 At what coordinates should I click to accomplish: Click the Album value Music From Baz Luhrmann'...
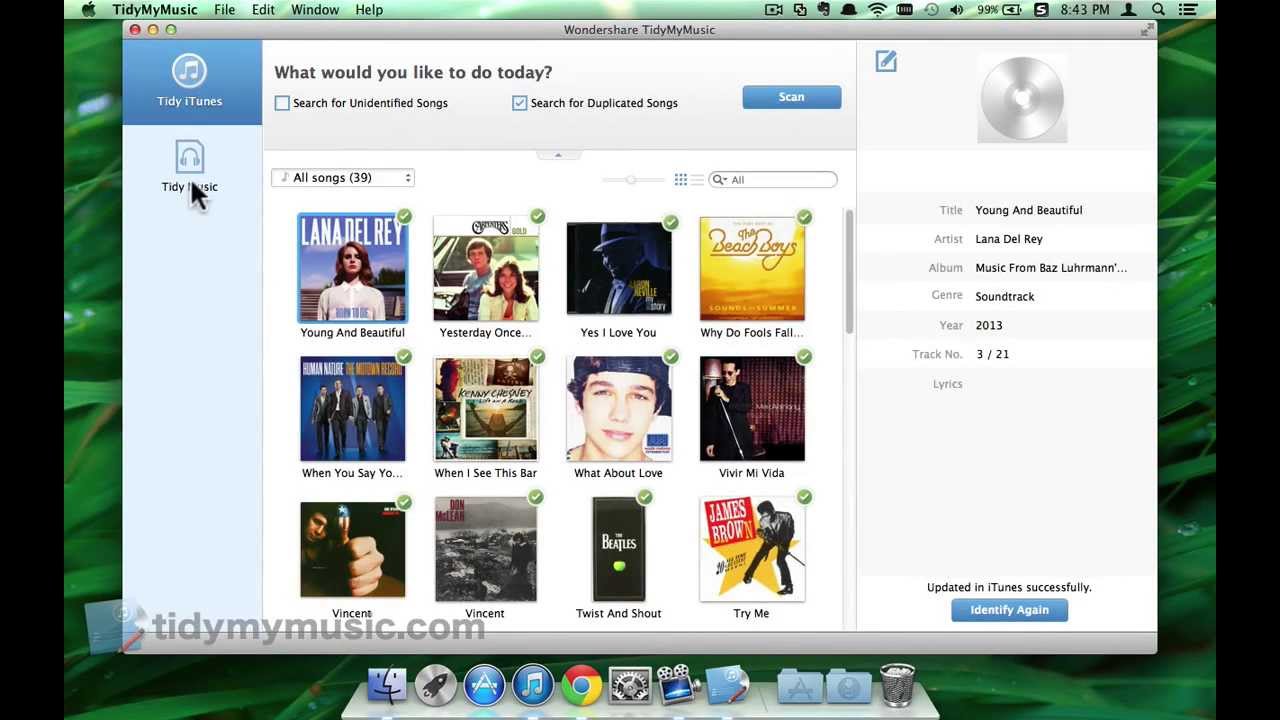1050,268
